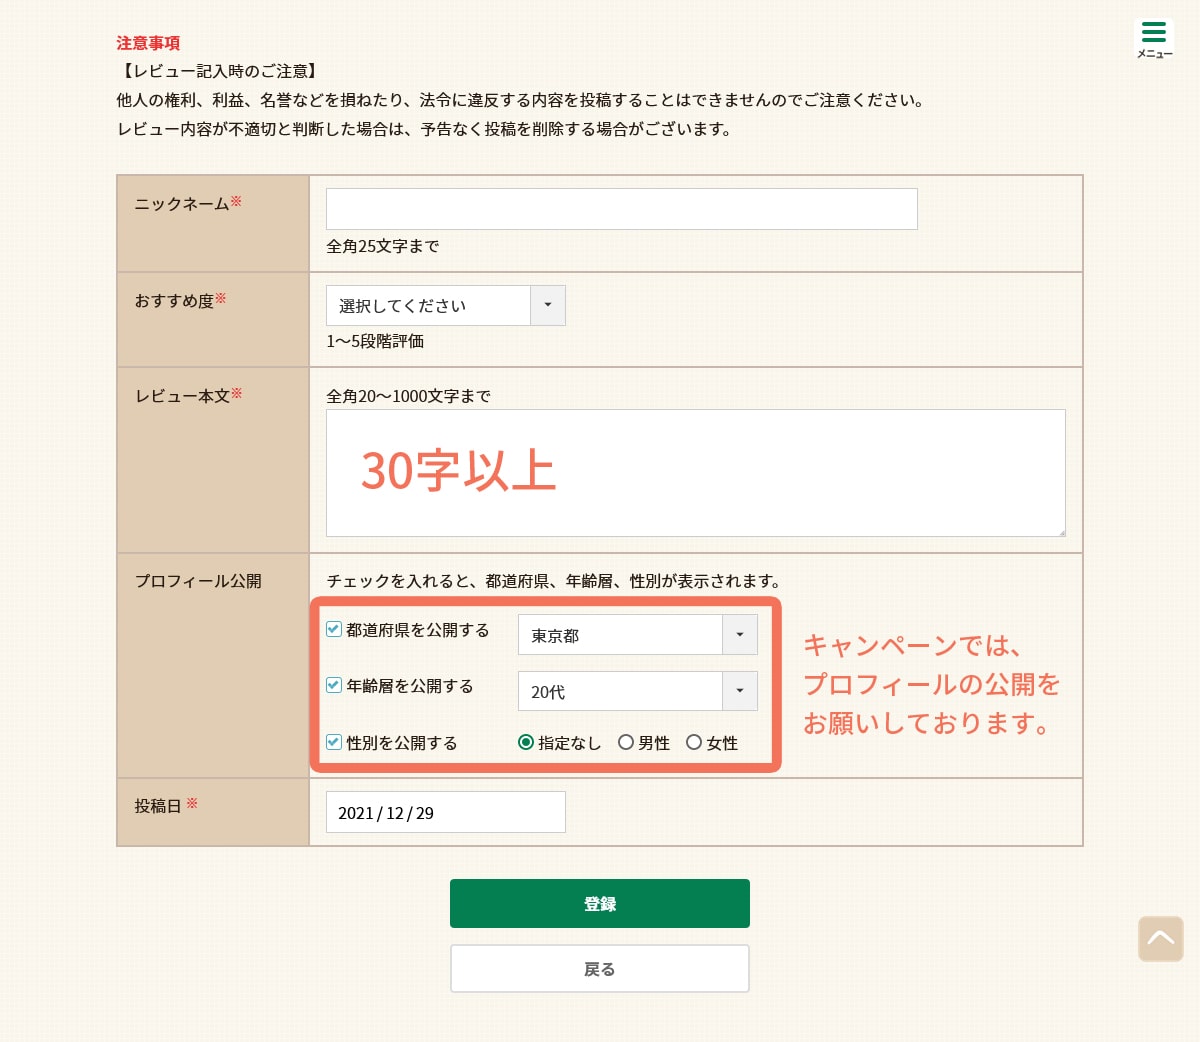Click the 投稿日 date field
1200x1042 pixels.
pyautogui.click(x=445, y=812)
